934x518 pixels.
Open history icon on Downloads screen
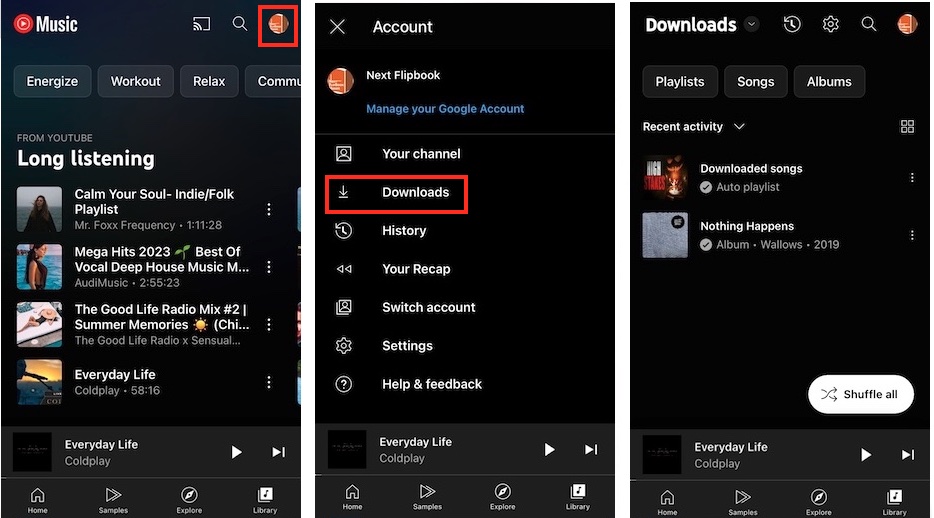pyautogui.click(x=792, y=24)
